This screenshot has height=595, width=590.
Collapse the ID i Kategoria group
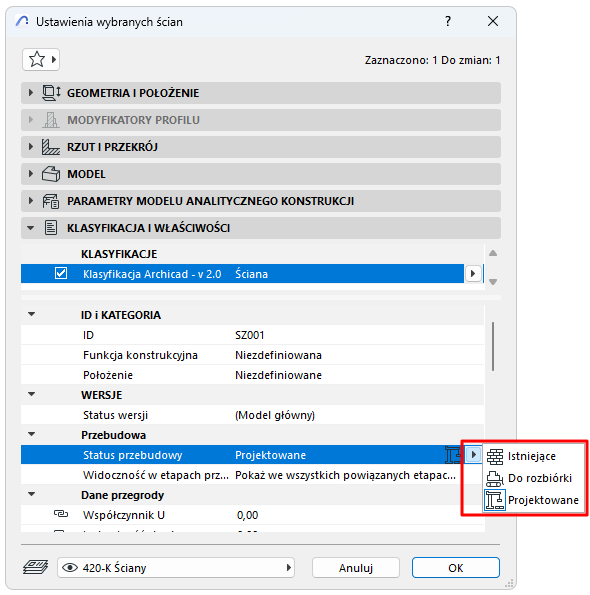point(31,314)
